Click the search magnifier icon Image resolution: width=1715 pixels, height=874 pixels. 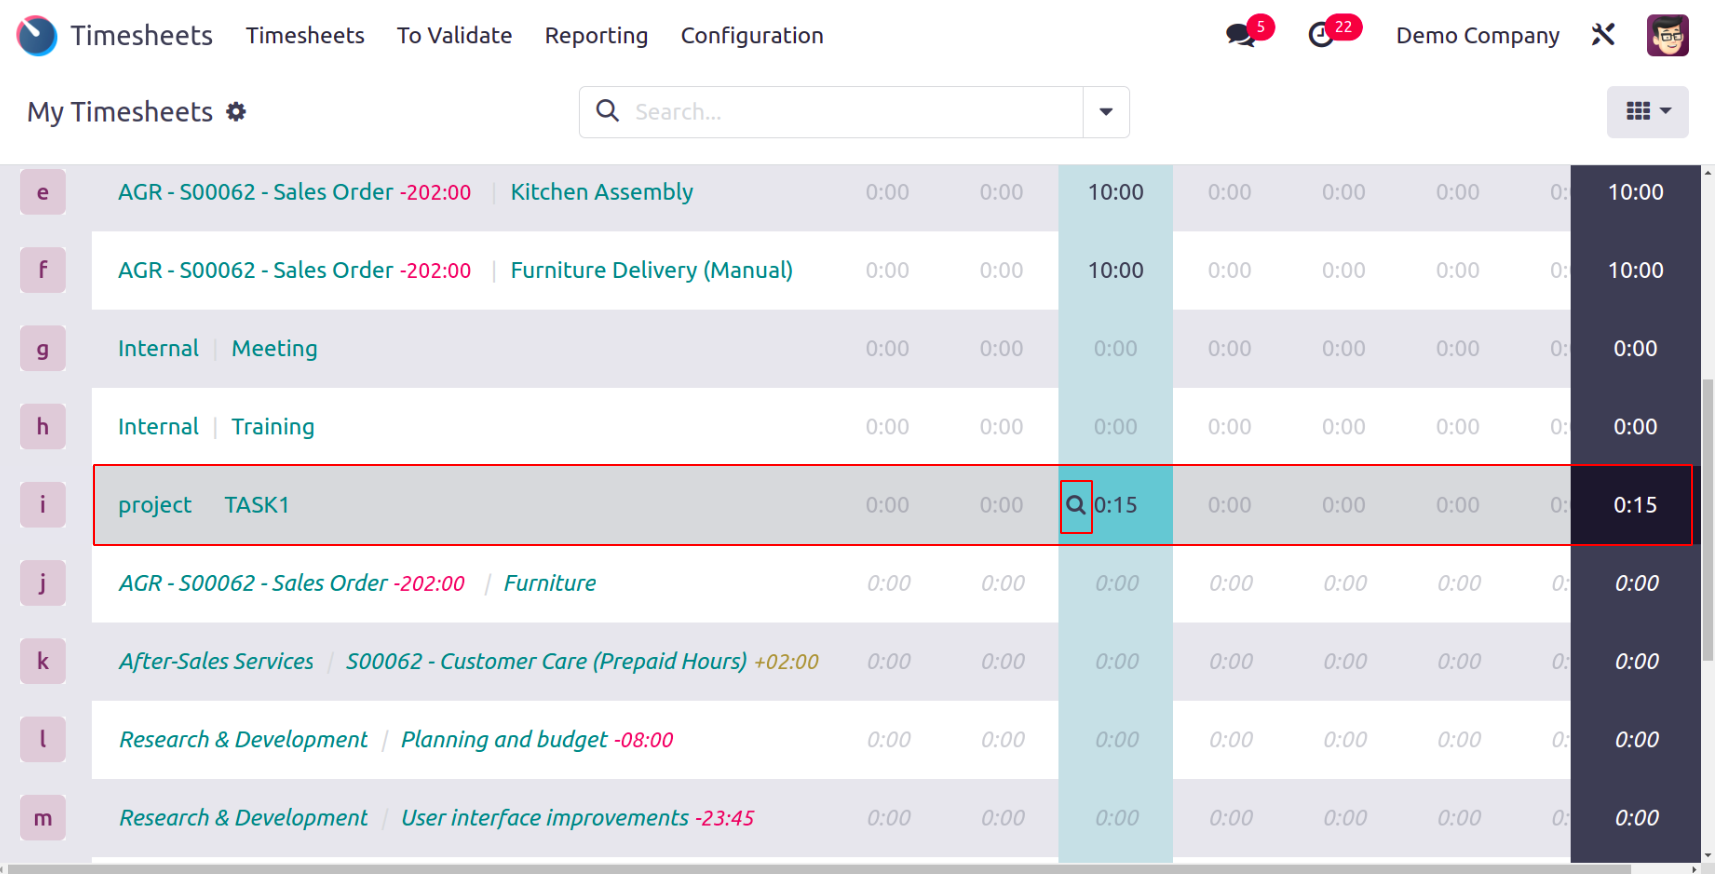pos(607,111)
